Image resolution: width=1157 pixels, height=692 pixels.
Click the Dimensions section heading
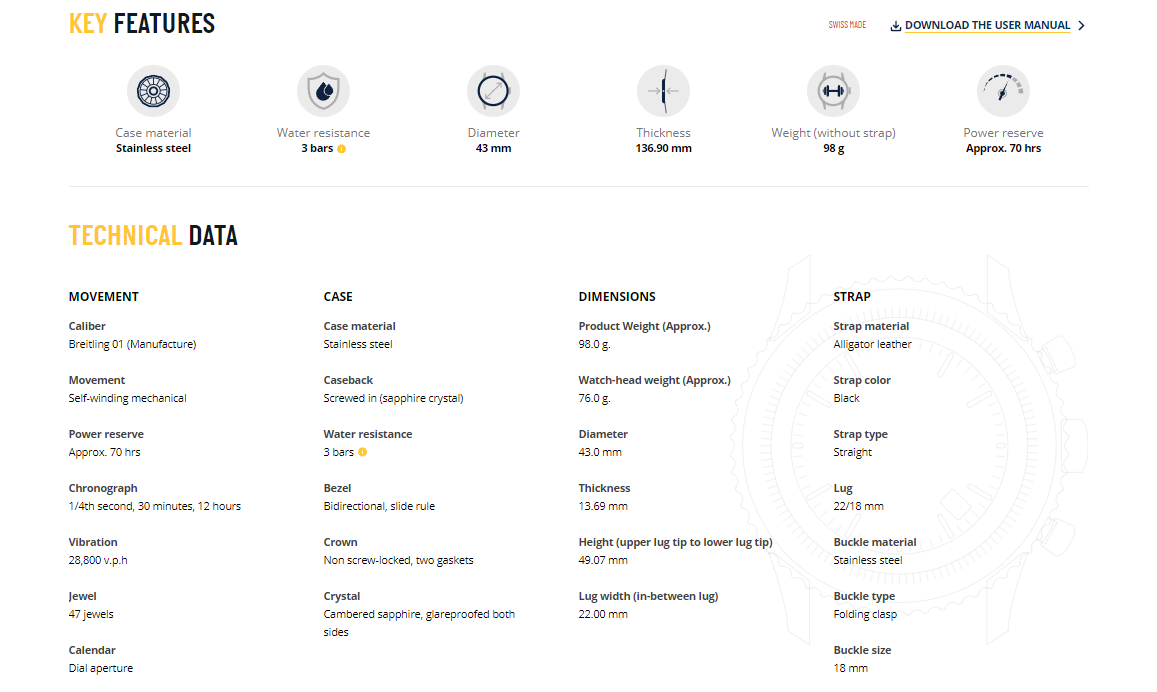[x=617, y=297]
